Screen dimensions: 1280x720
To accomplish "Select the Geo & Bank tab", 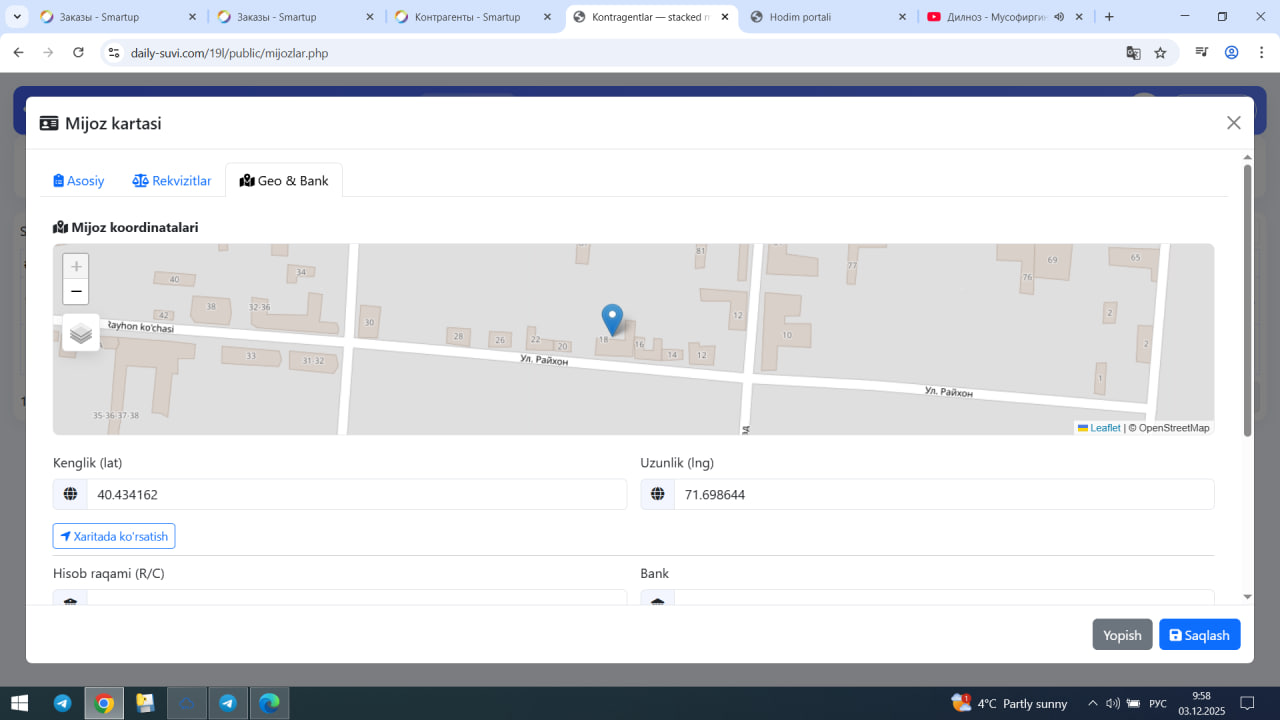I will pos(284,181).
